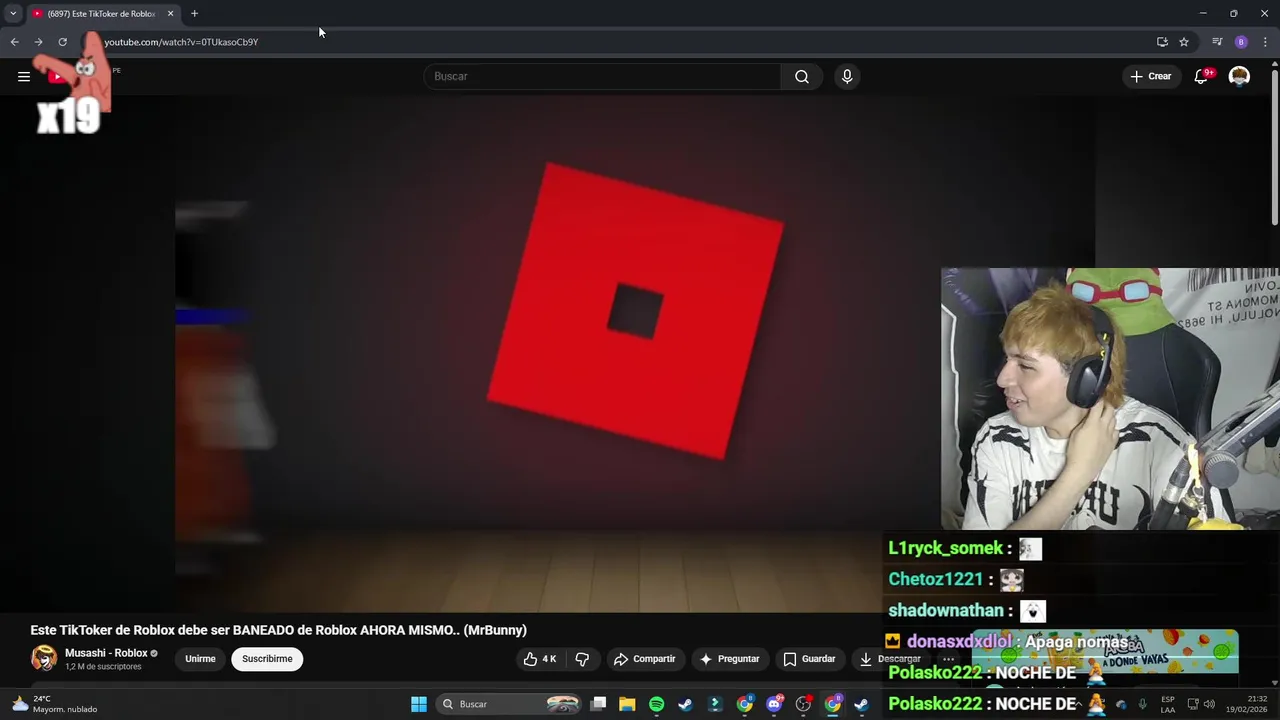The height and width of the screenshot is (720, 1280).
Task: Open the Musashi channel avatar
Action: point(44,658)
